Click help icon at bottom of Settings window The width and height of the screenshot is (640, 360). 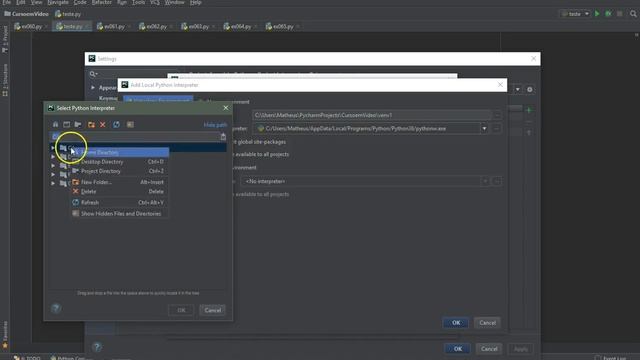(x=97, y=347)
